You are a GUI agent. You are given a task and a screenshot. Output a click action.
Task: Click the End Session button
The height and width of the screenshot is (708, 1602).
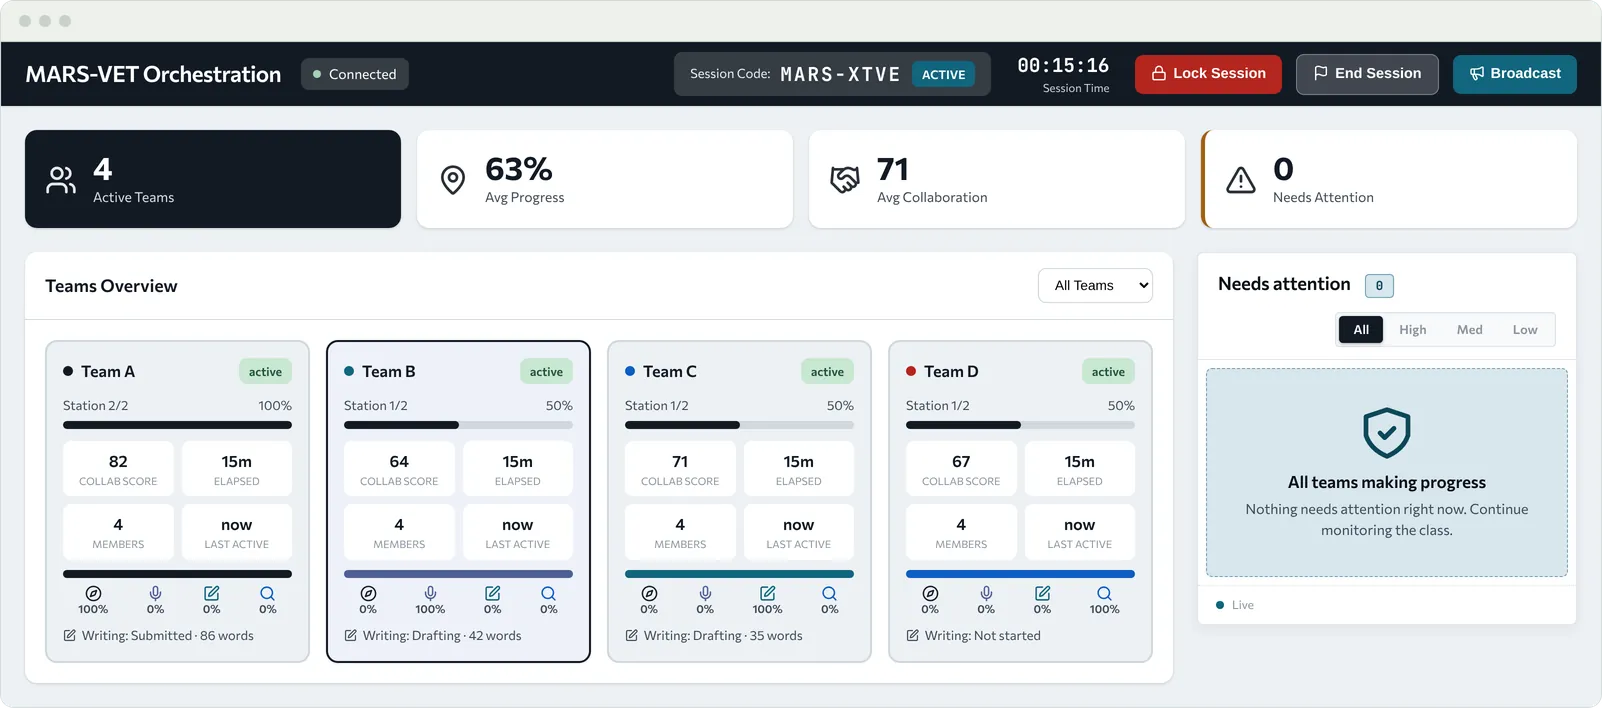click(x=1367, y=74)
